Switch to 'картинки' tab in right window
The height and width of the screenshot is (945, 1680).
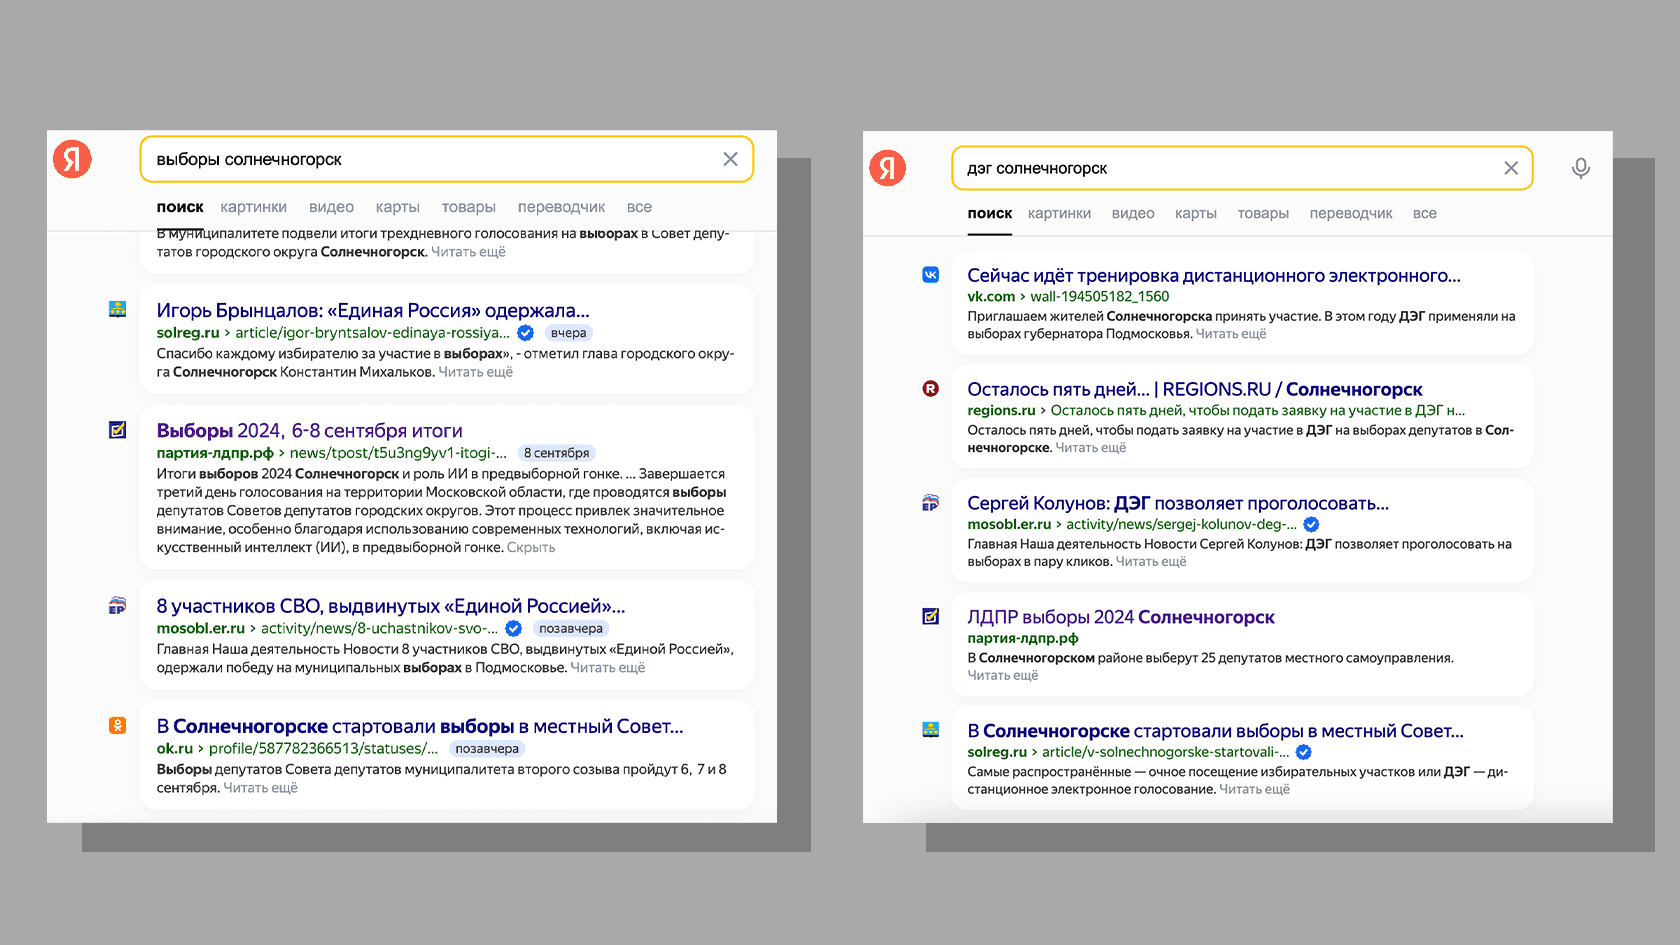click(1059, 214)
